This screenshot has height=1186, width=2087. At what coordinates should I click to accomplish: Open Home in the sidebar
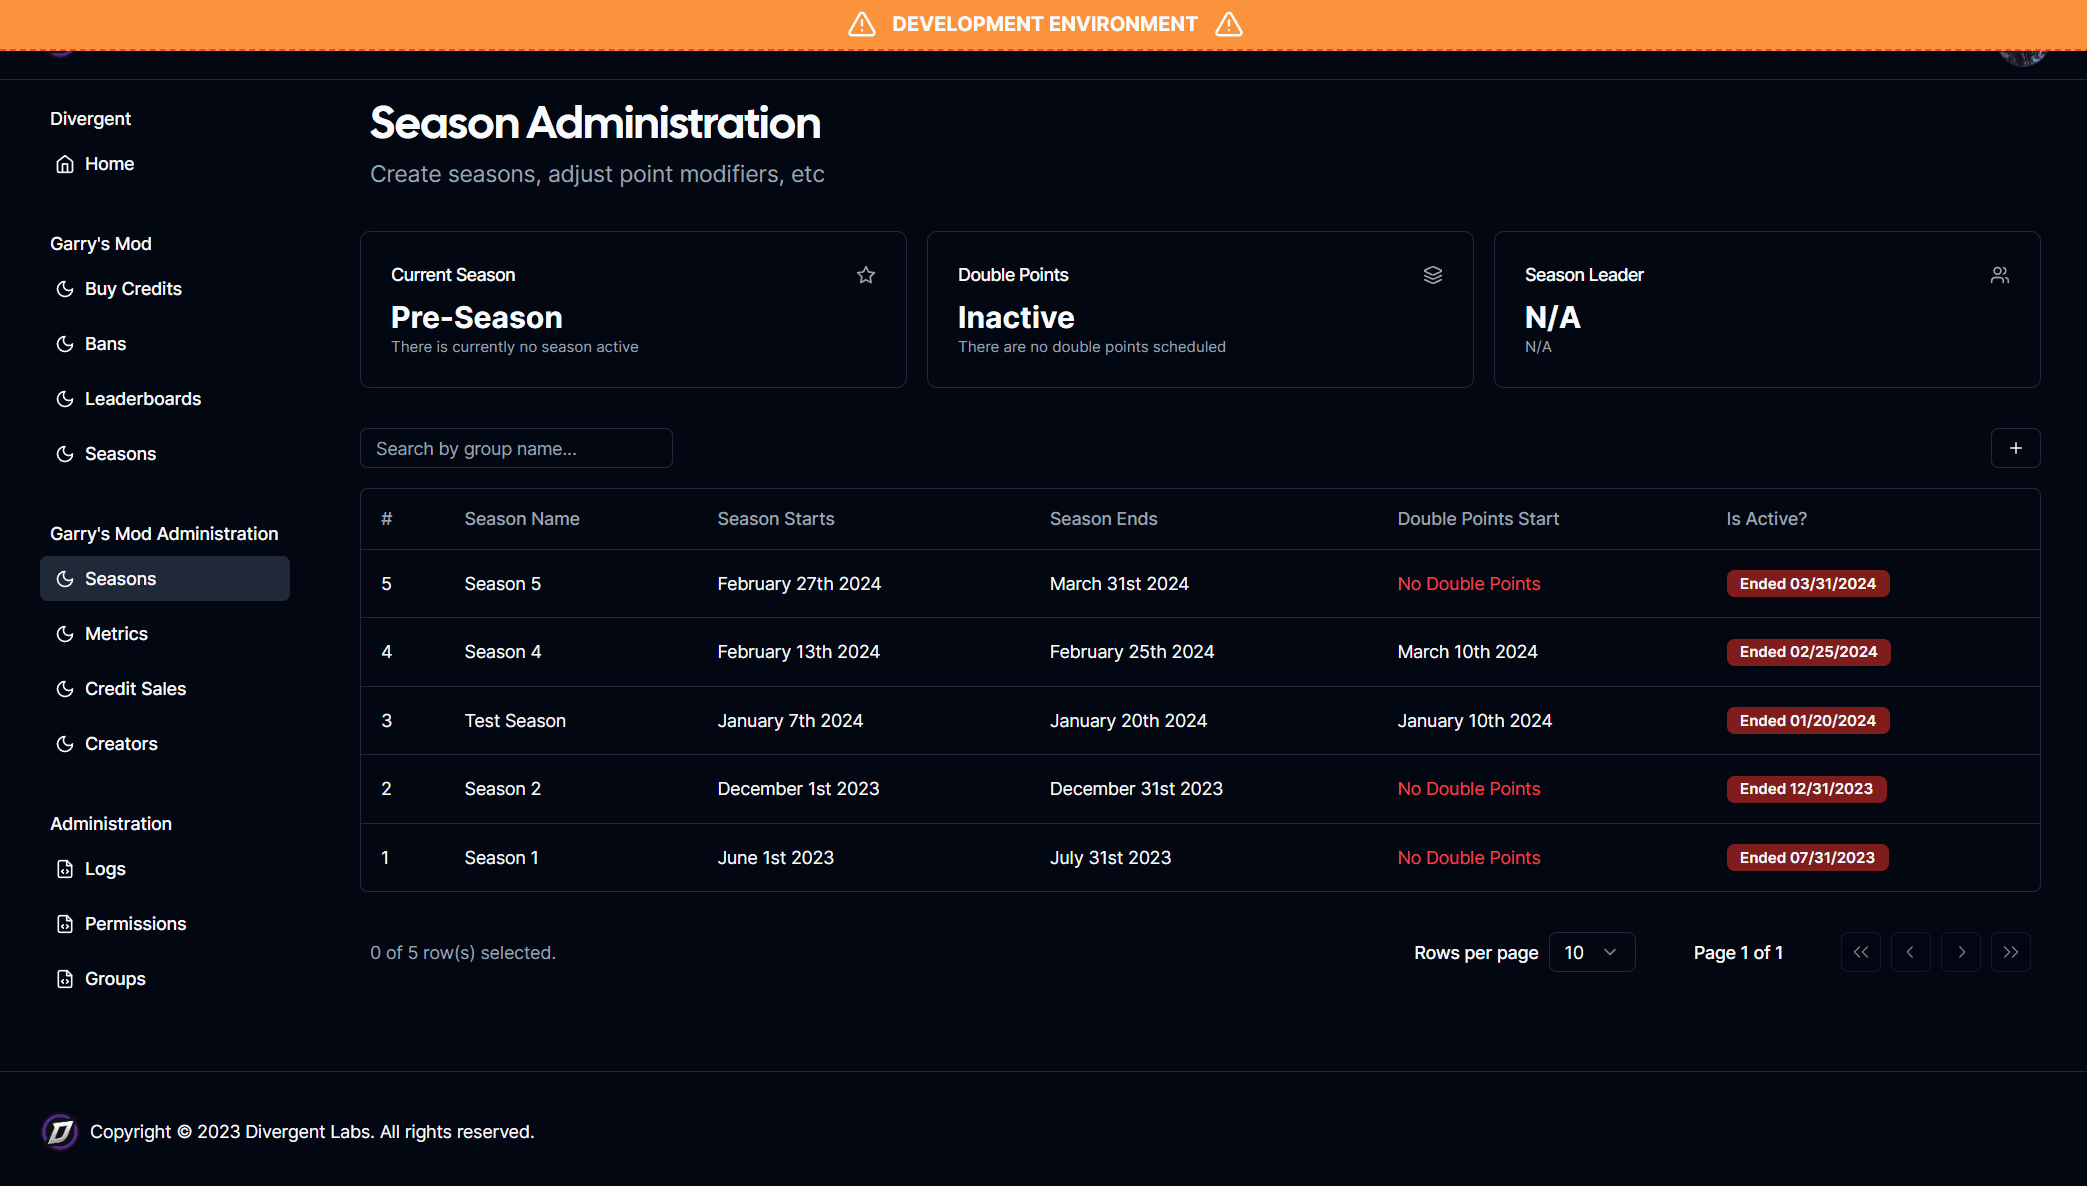coord(109,164)
